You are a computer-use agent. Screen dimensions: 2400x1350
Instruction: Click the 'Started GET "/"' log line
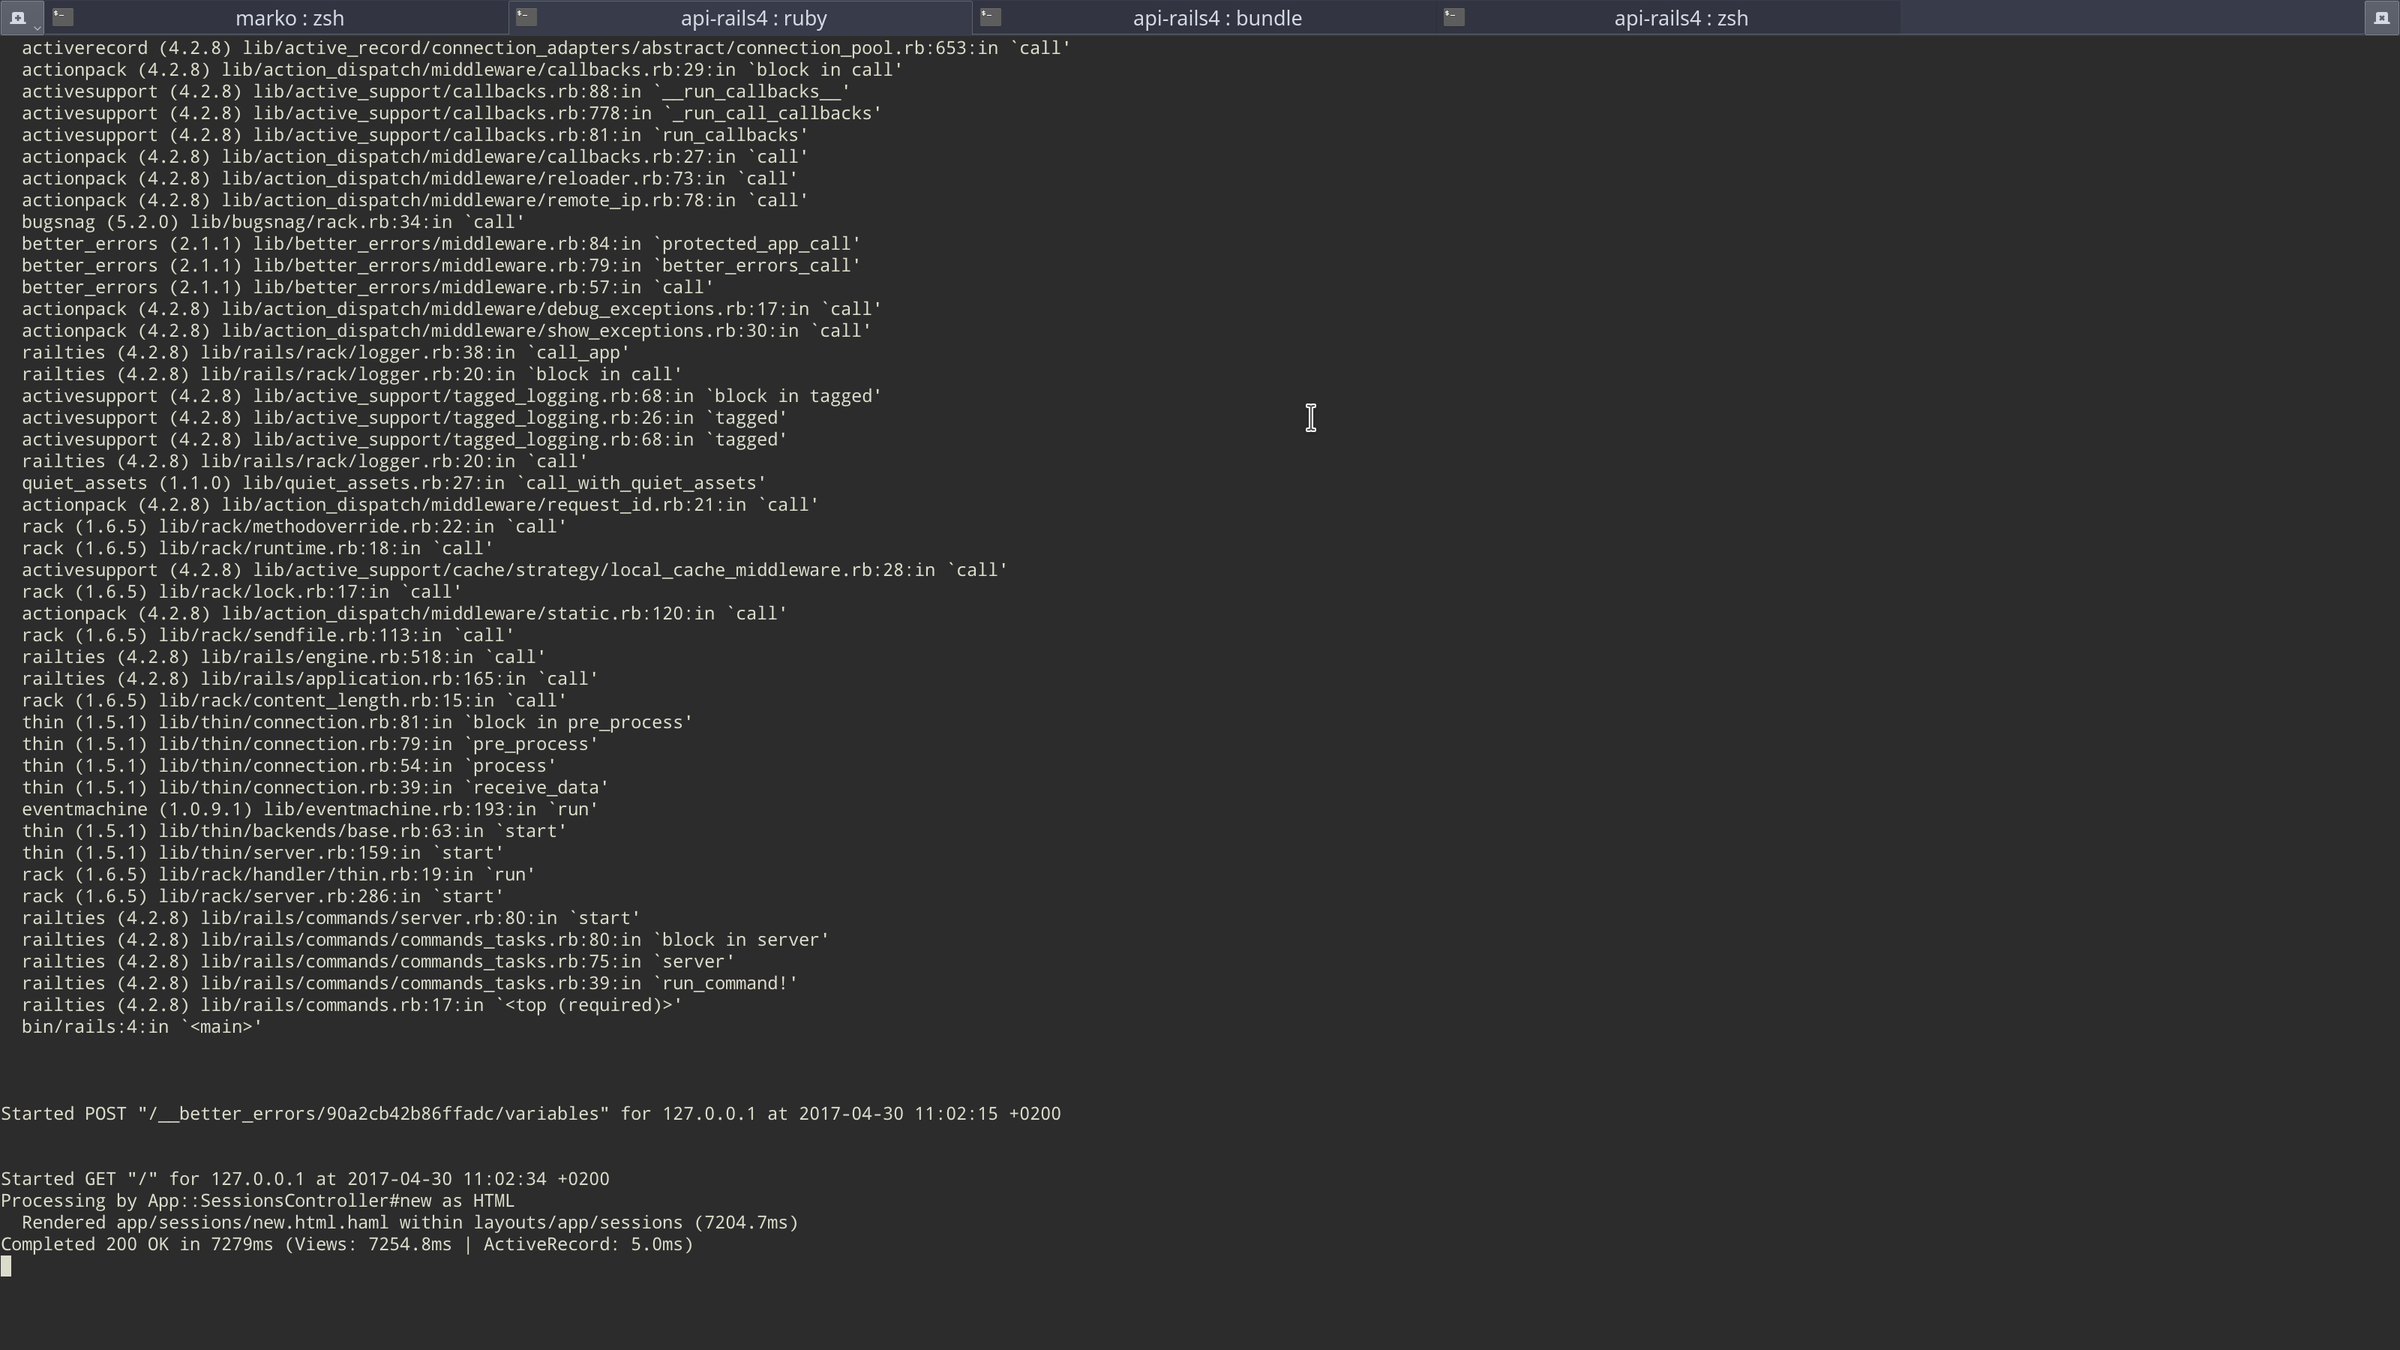click(x=305, y=1179)
